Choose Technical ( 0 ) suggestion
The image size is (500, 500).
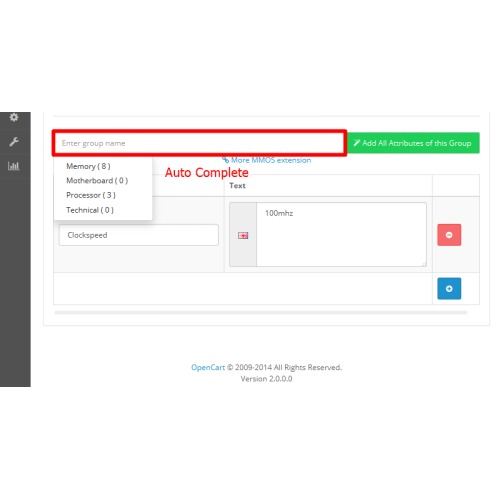[x=90, y=210]
